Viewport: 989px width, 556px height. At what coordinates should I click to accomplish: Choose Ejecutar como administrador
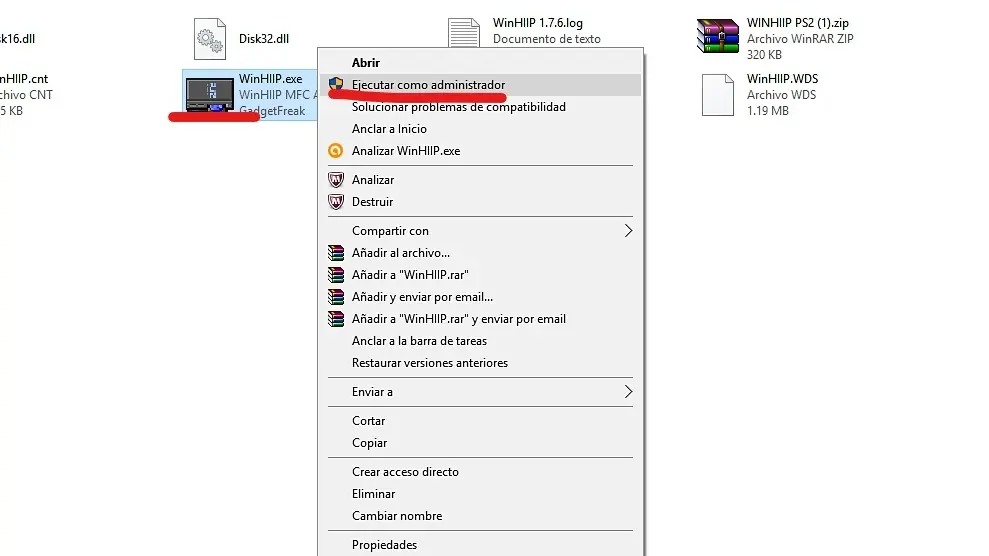point(481,84)
